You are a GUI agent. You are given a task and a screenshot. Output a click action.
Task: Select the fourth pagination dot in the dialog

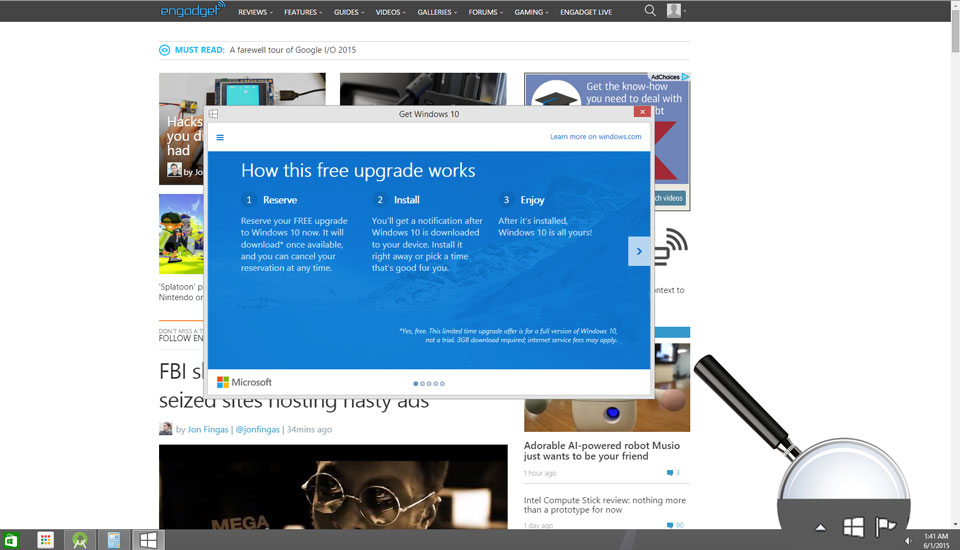[x=436, y=383]
